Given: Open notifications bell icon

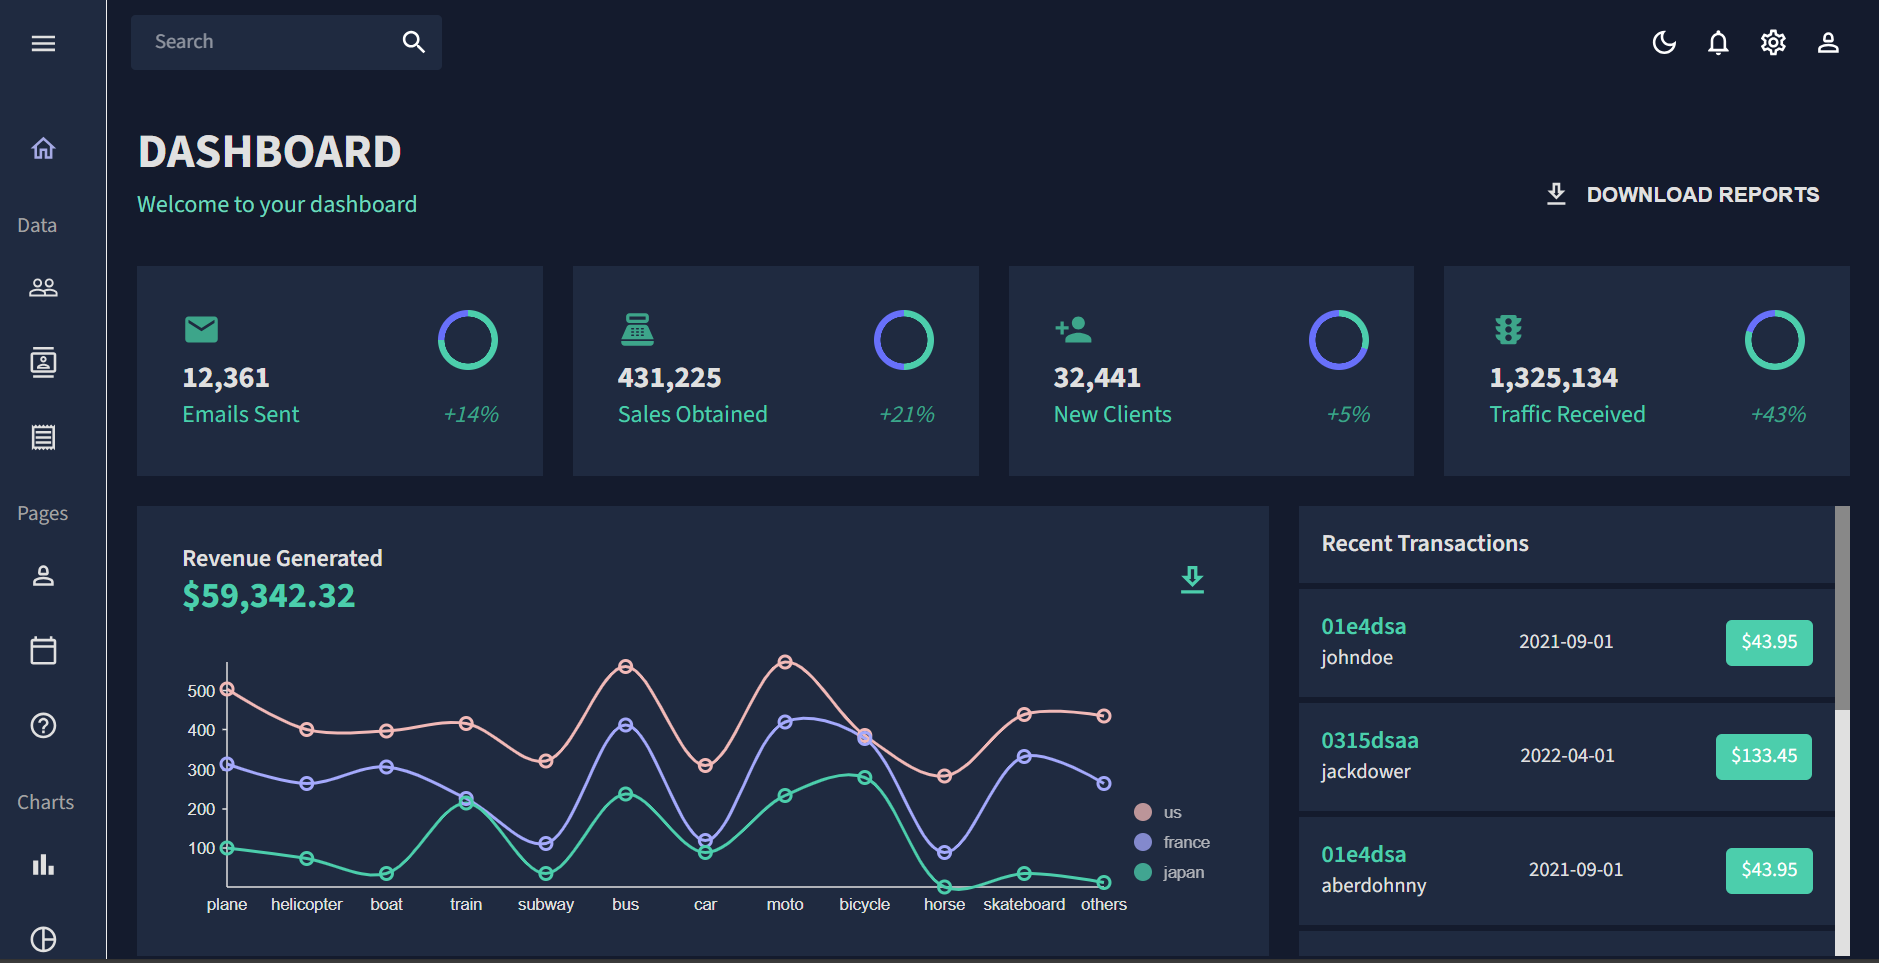Looking at the screenshot, I should (x=1718, y=42).
